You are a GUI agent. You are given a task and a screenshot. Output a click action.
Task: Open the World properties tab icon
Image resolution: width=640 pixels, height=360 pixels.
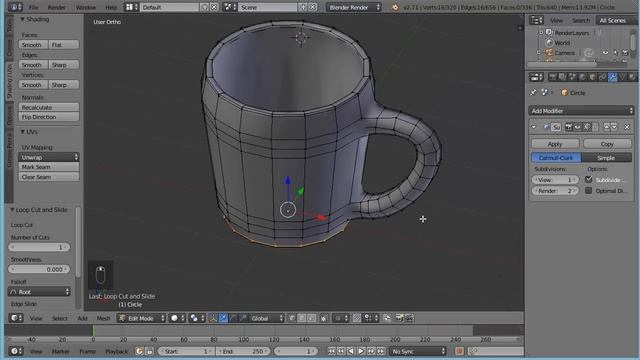coord(582,77)
